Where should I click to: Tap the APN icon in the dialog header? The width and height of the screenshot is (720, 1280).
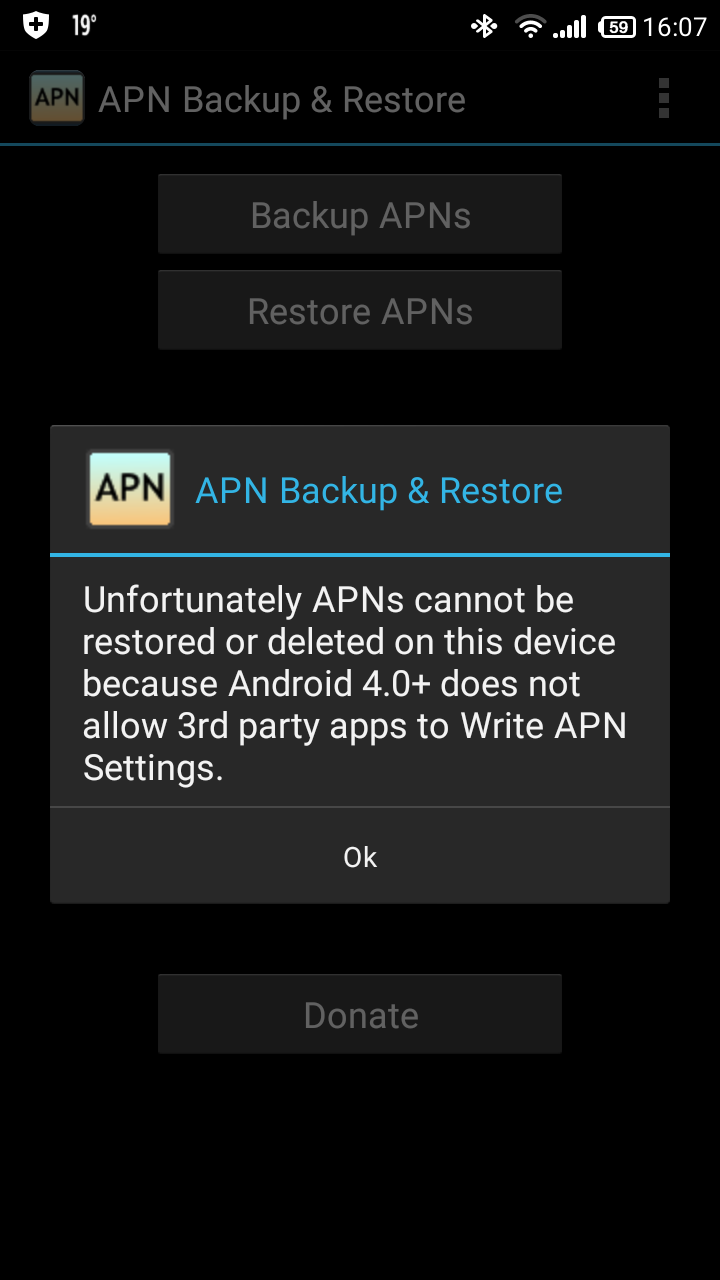coord(130,489)
